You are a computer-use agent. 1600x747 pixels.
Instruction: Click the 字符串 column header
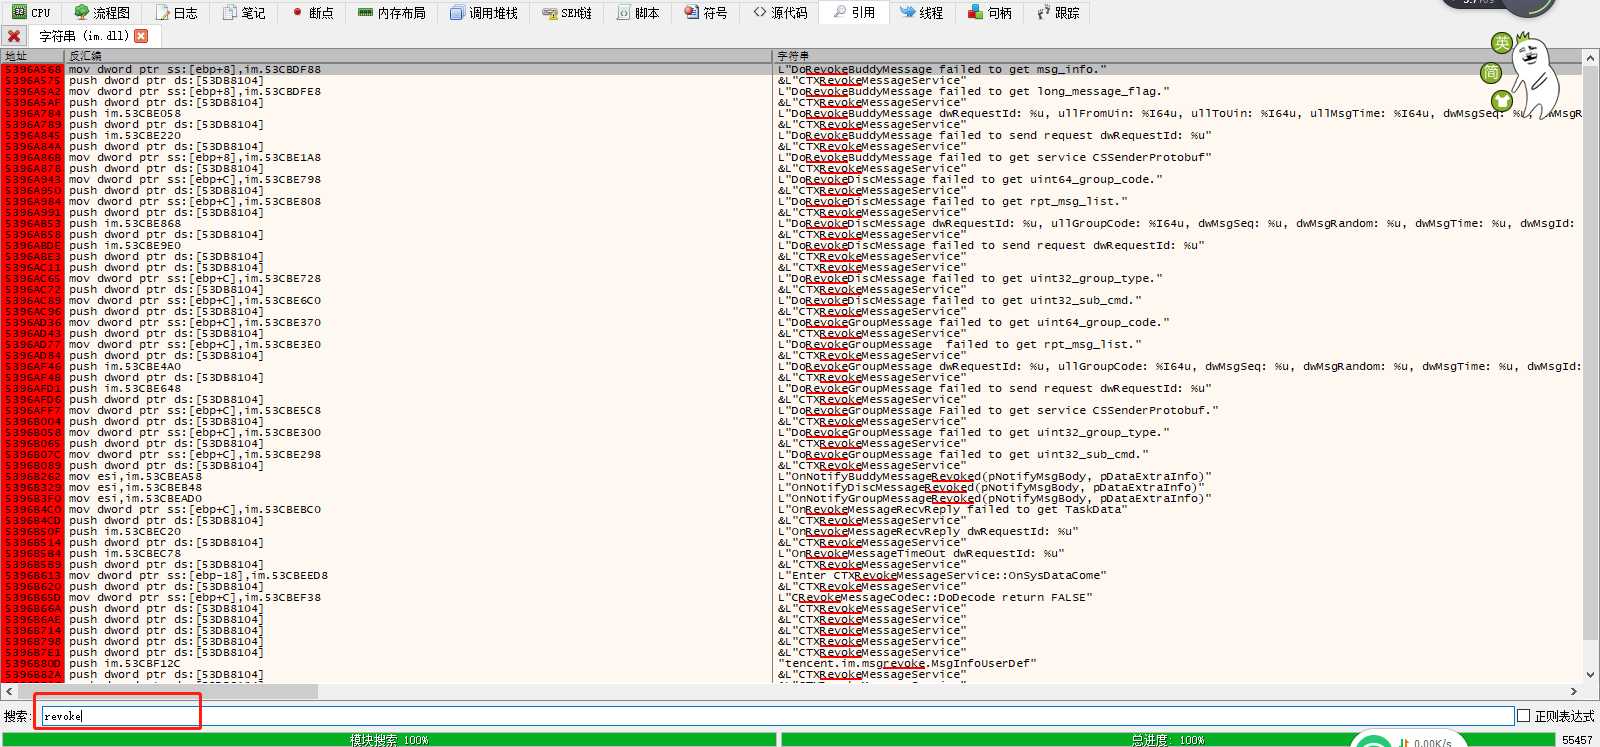click(x=1178, y=56)
